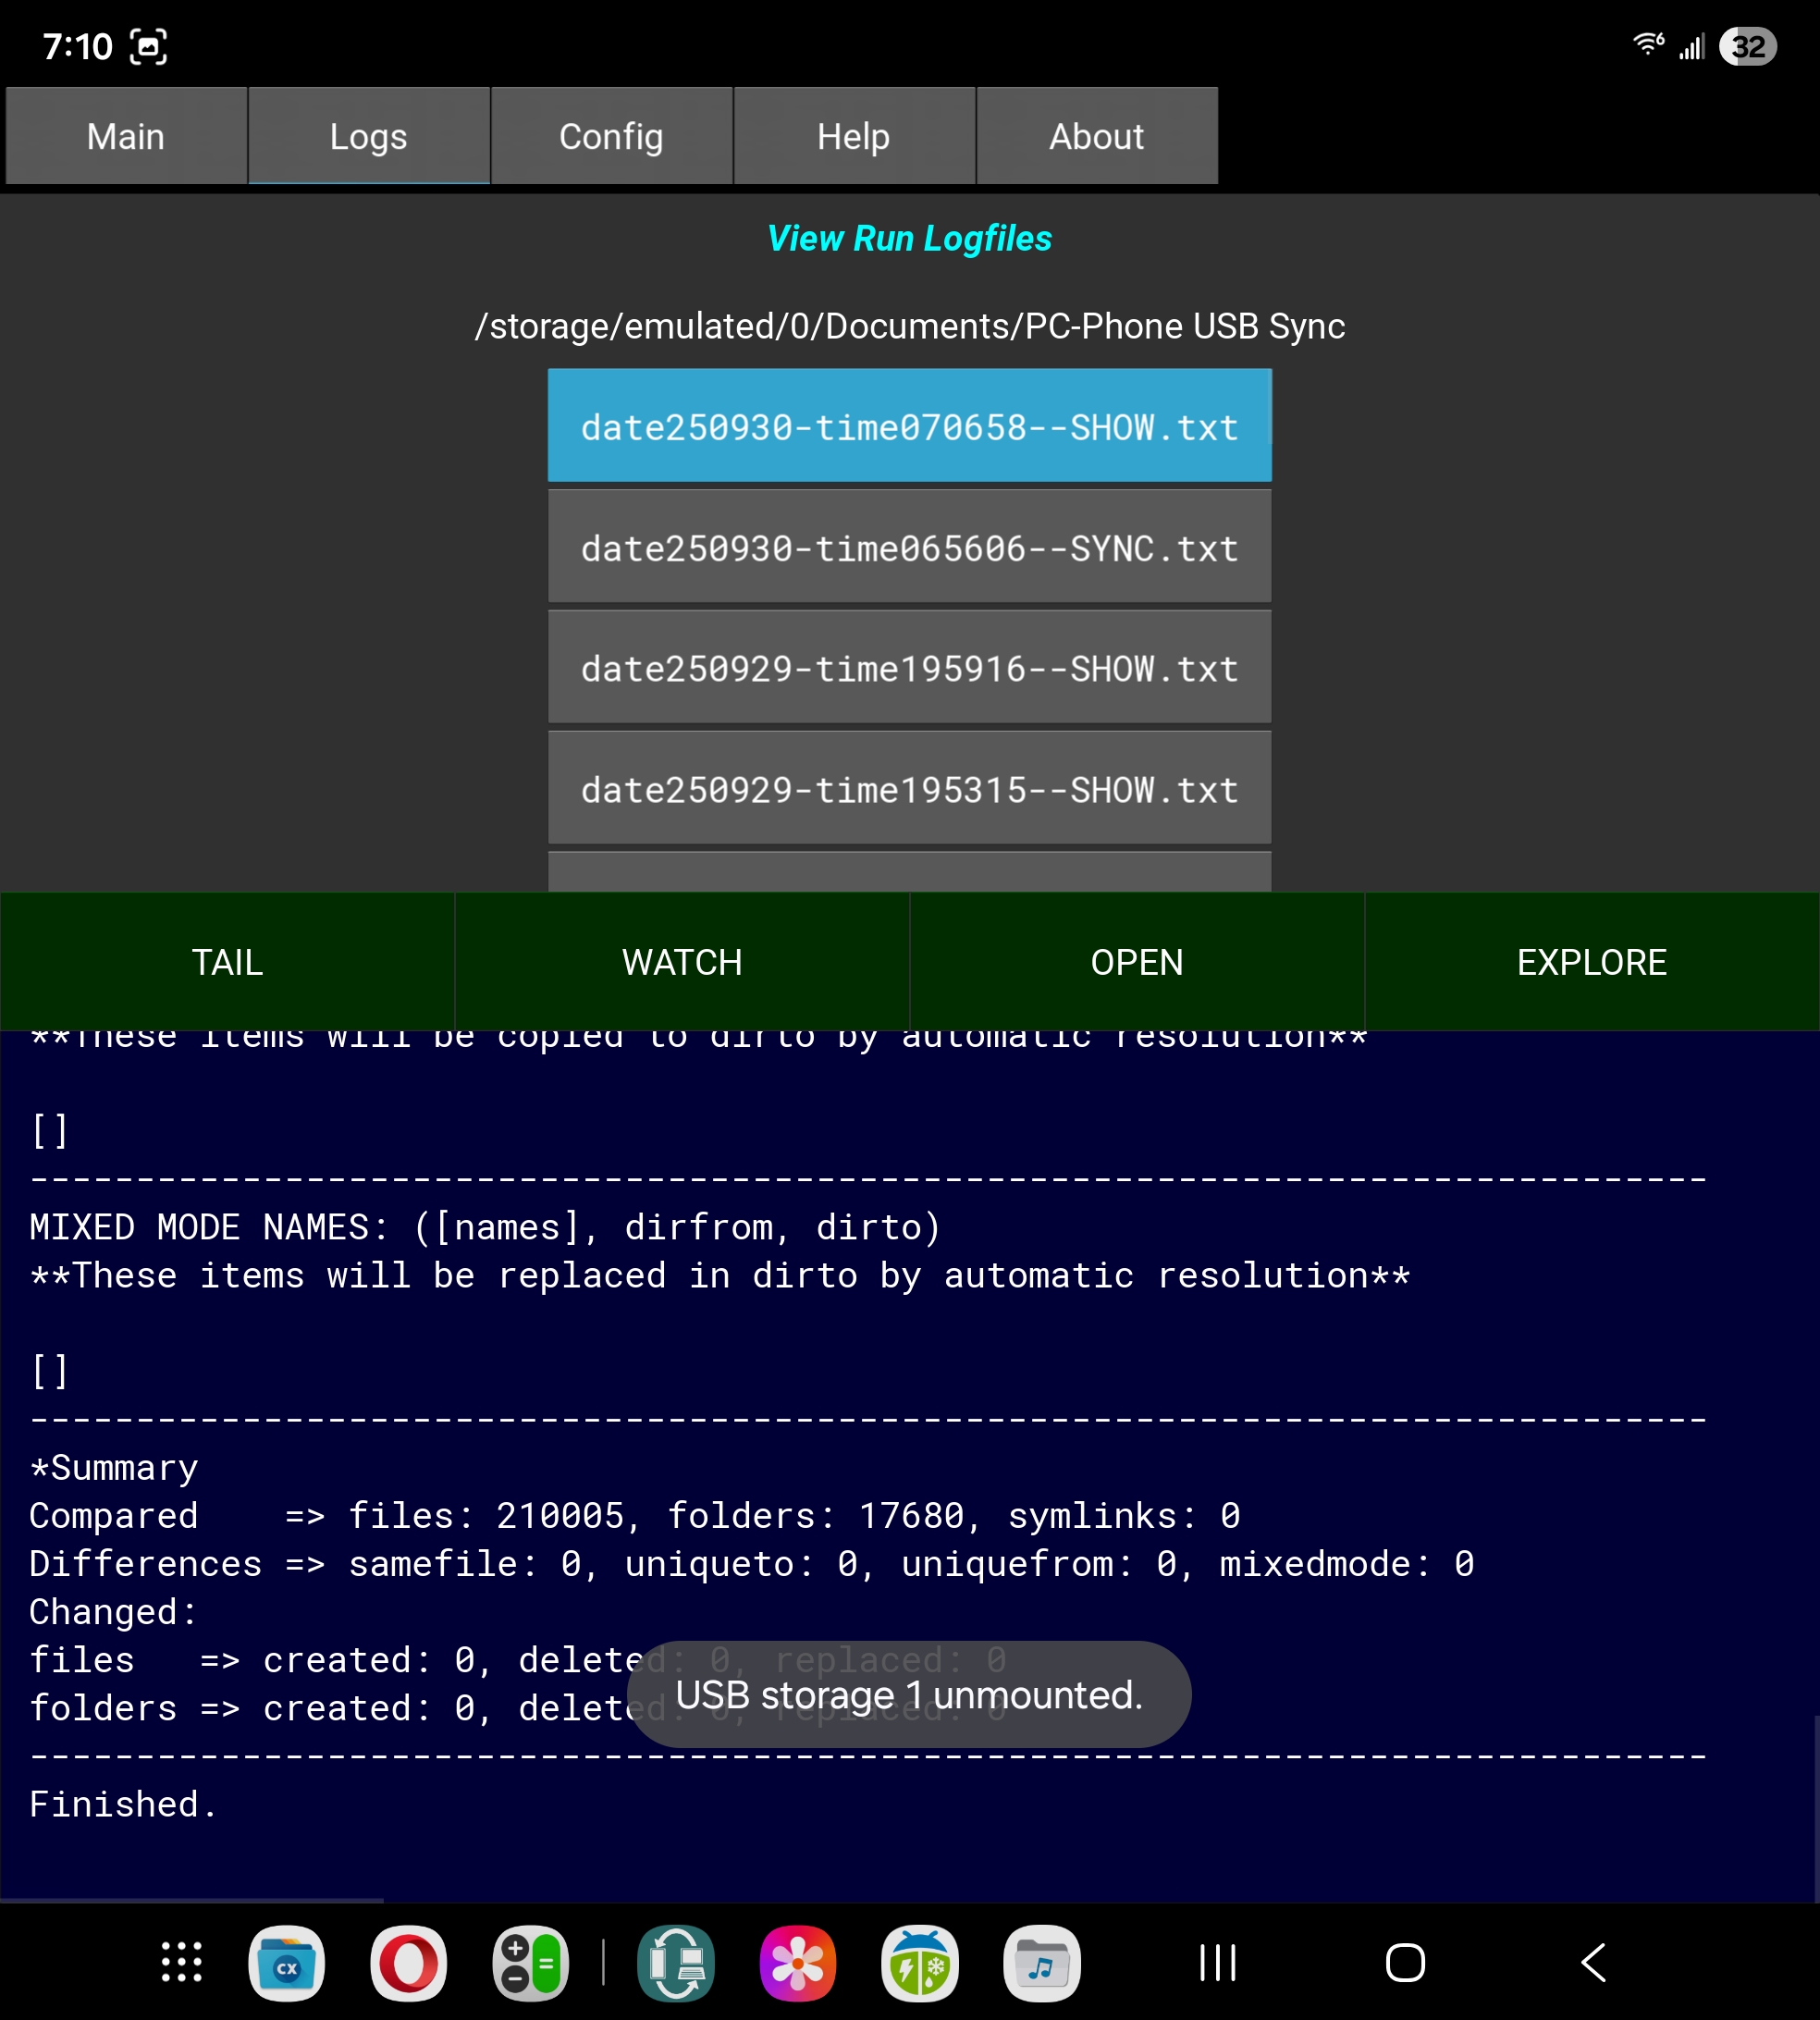
Task: Select logfile date250930-time065606--SYNC.txt
Action: click(x=909, y=547)
